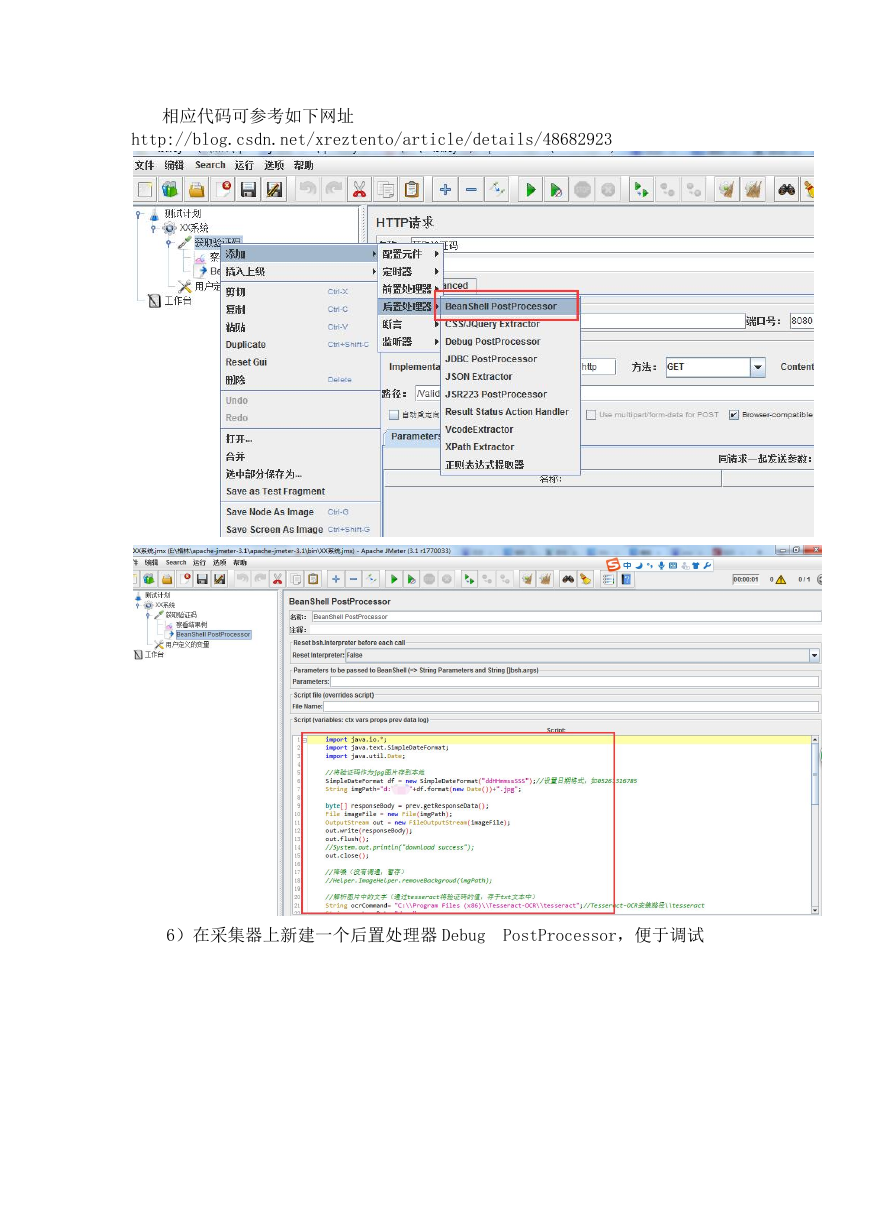Choose Debug PostProcessor from submenu

coord(511,341)
